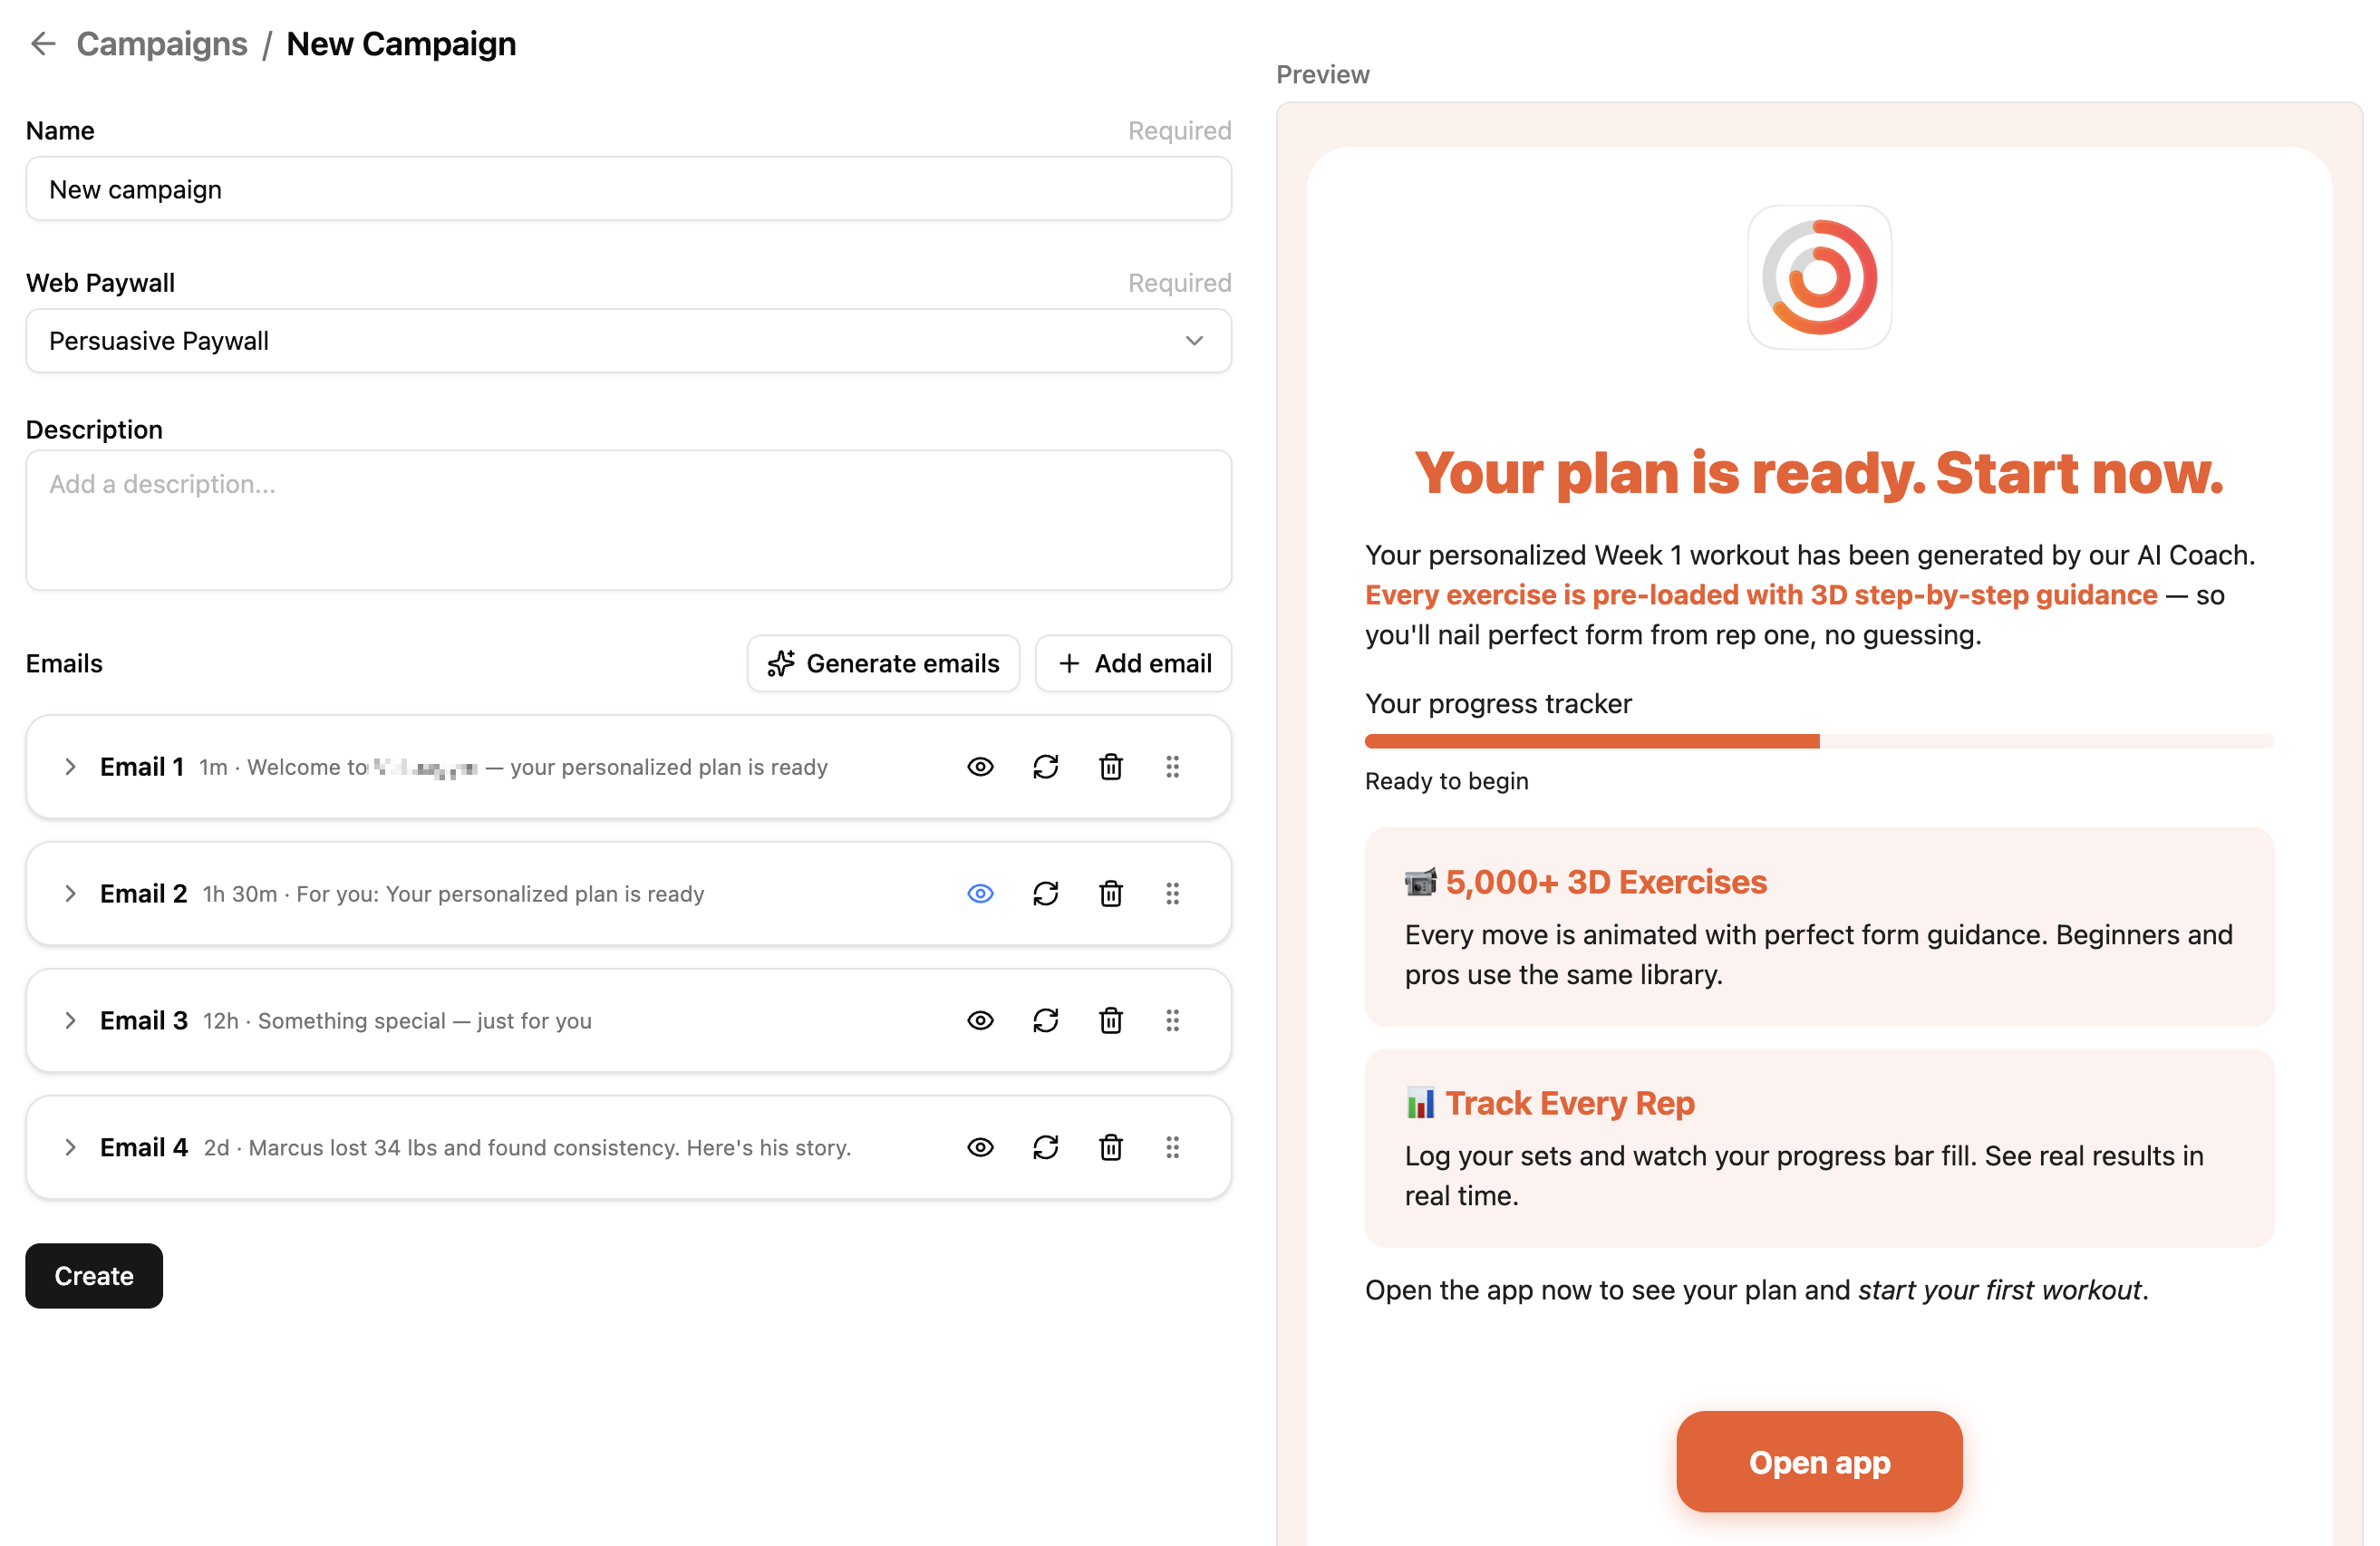This screenshot has width=2380, height=1546.
Task: Click drag handle on Email 3 row
Action: coord(1172,1020)
